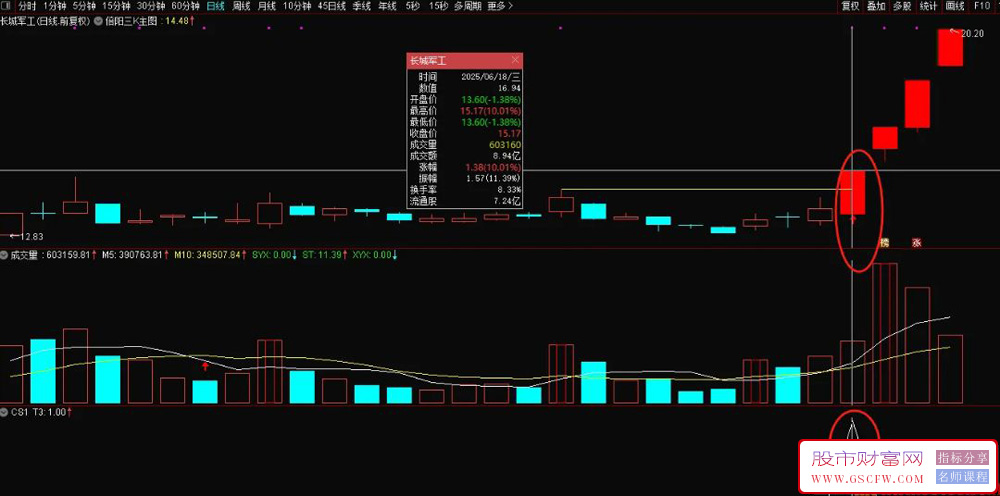Open the 统计 statistics tool
The height and width of the screenshot is (496, 1000).
point(928,6)
